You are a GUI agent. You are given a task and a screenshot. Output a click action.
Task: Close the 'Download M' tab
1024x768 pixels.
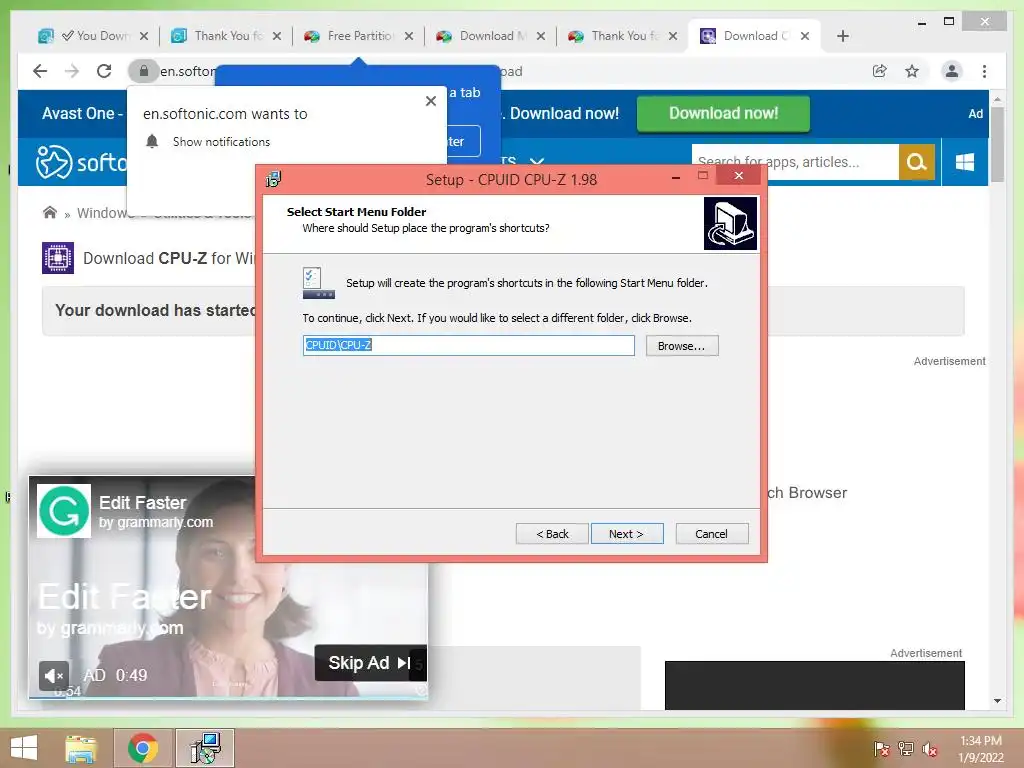(541, 36)
